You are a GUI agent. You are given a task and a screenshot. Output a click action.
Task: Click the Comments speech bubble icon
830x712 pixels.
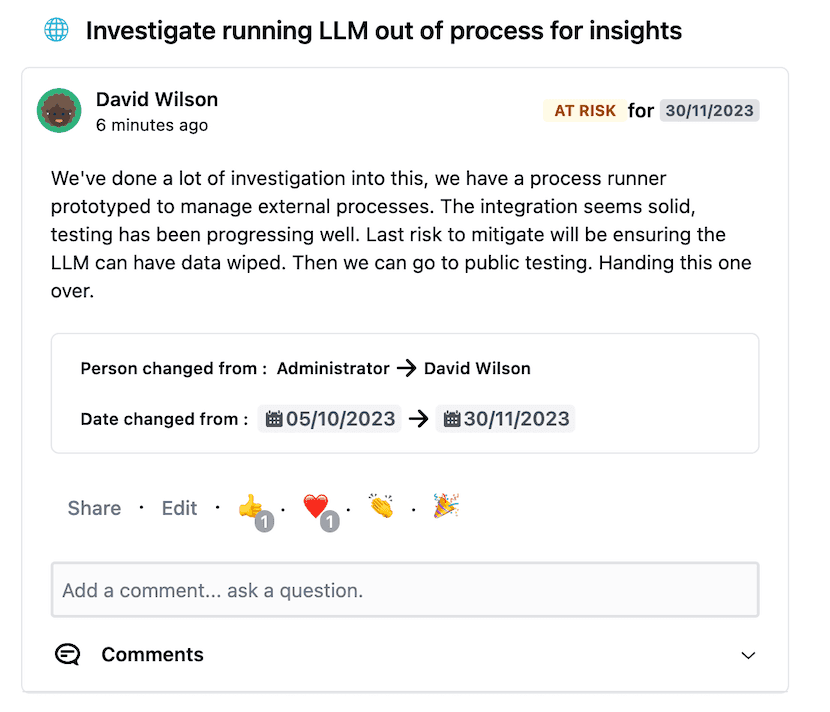68,655
